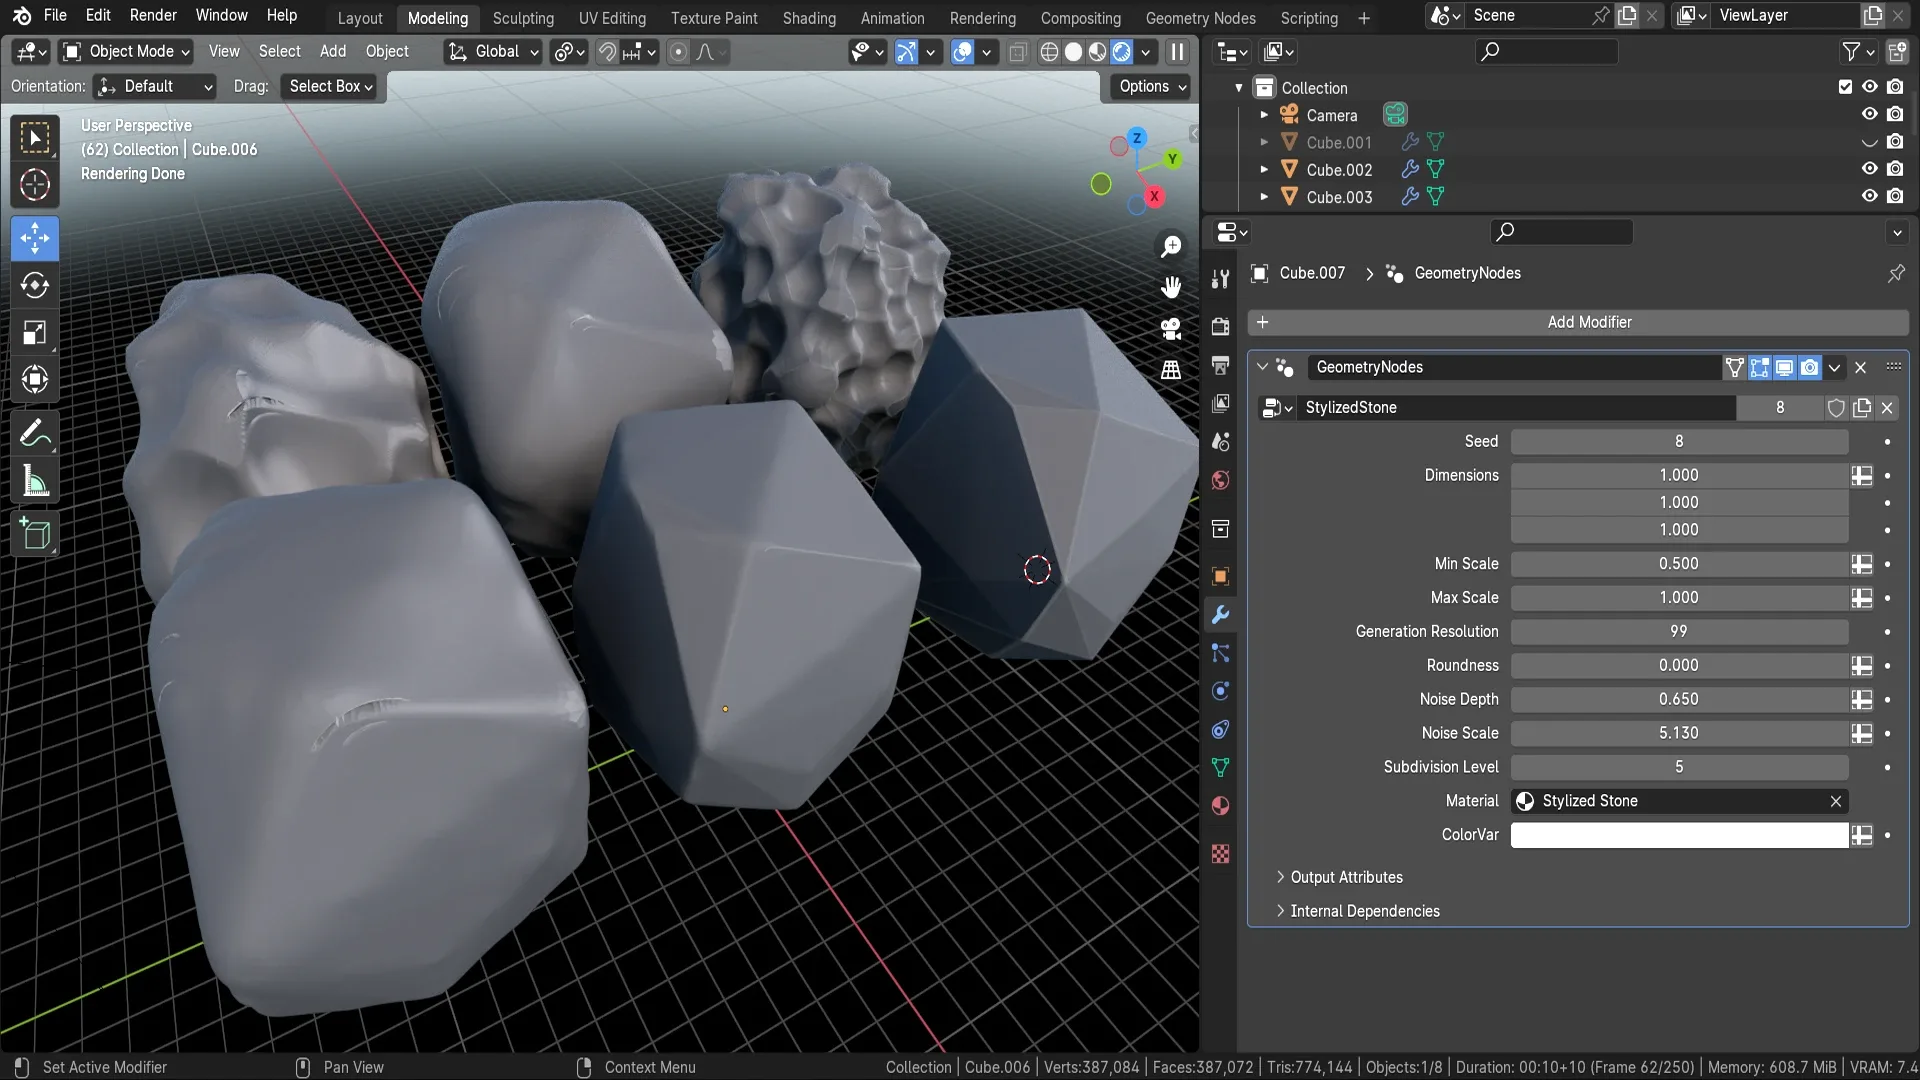This screenshot has height=1080, width=1920.
Task: Open the Render Properties tab
Action: coord(1220,326)
